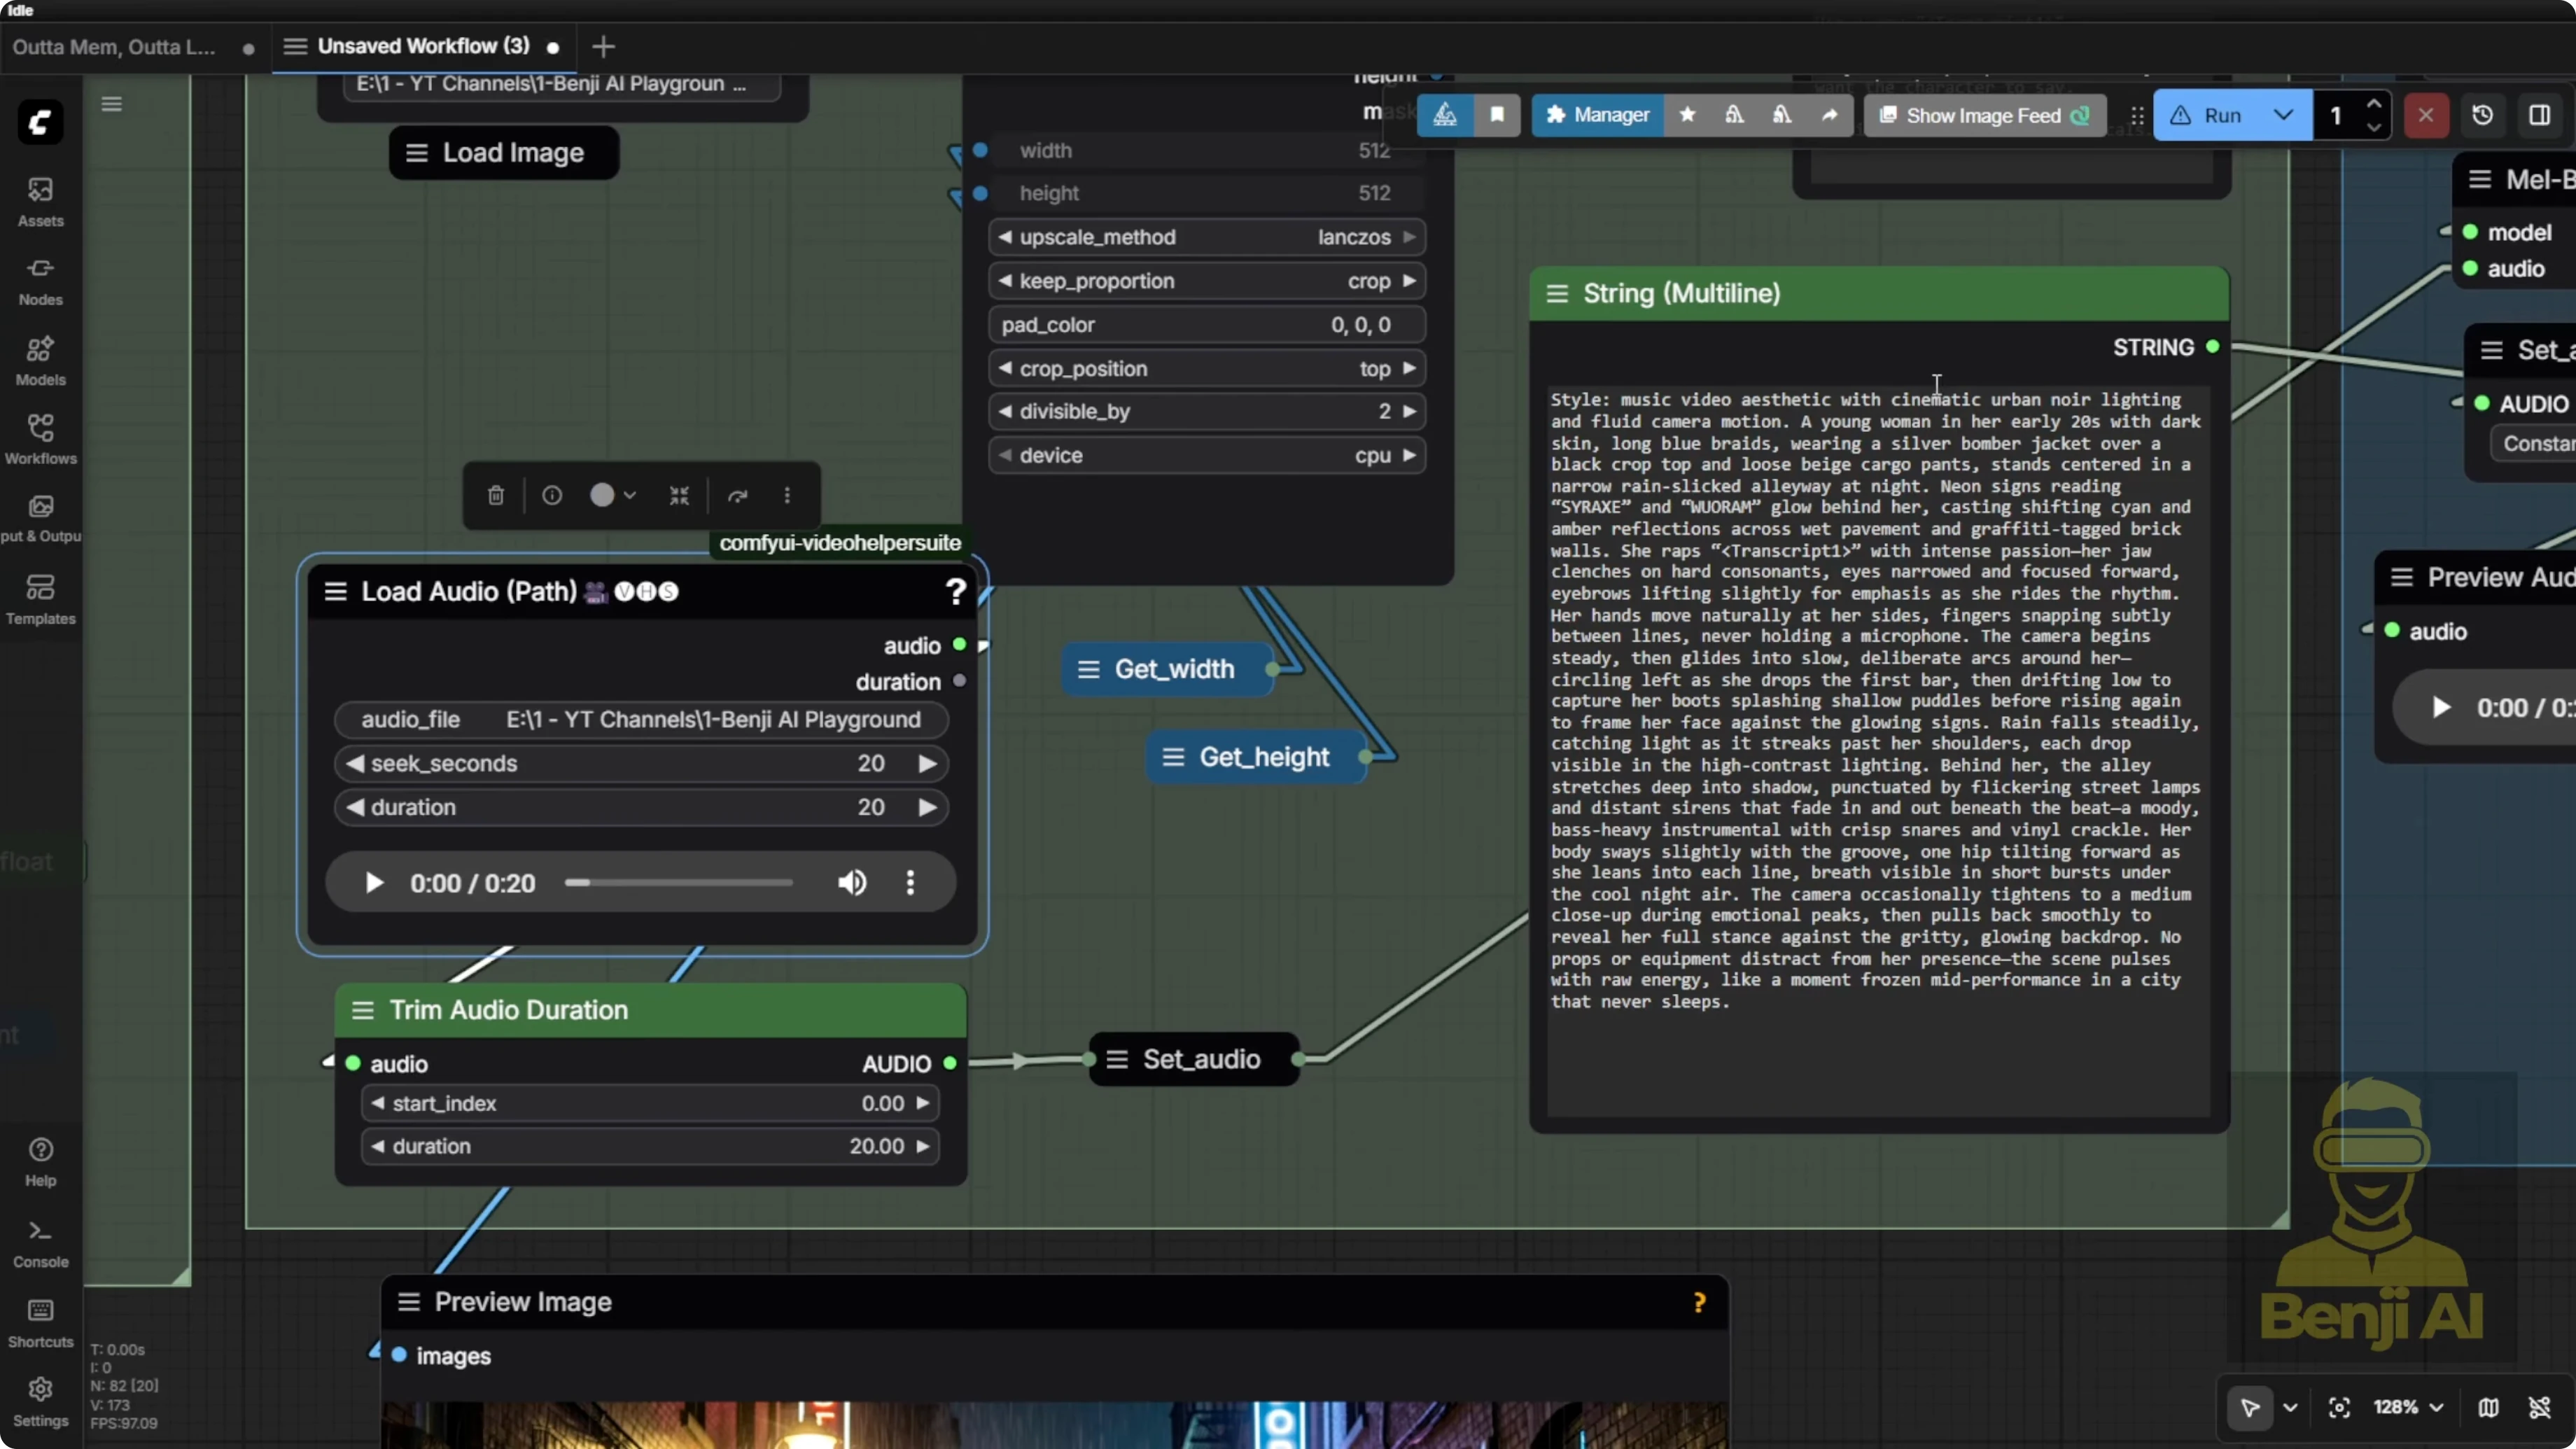Screen dimensions: 2576x1449
Task: Expand the Run button dropdown arrow
Action: [x=2283, y=115]
